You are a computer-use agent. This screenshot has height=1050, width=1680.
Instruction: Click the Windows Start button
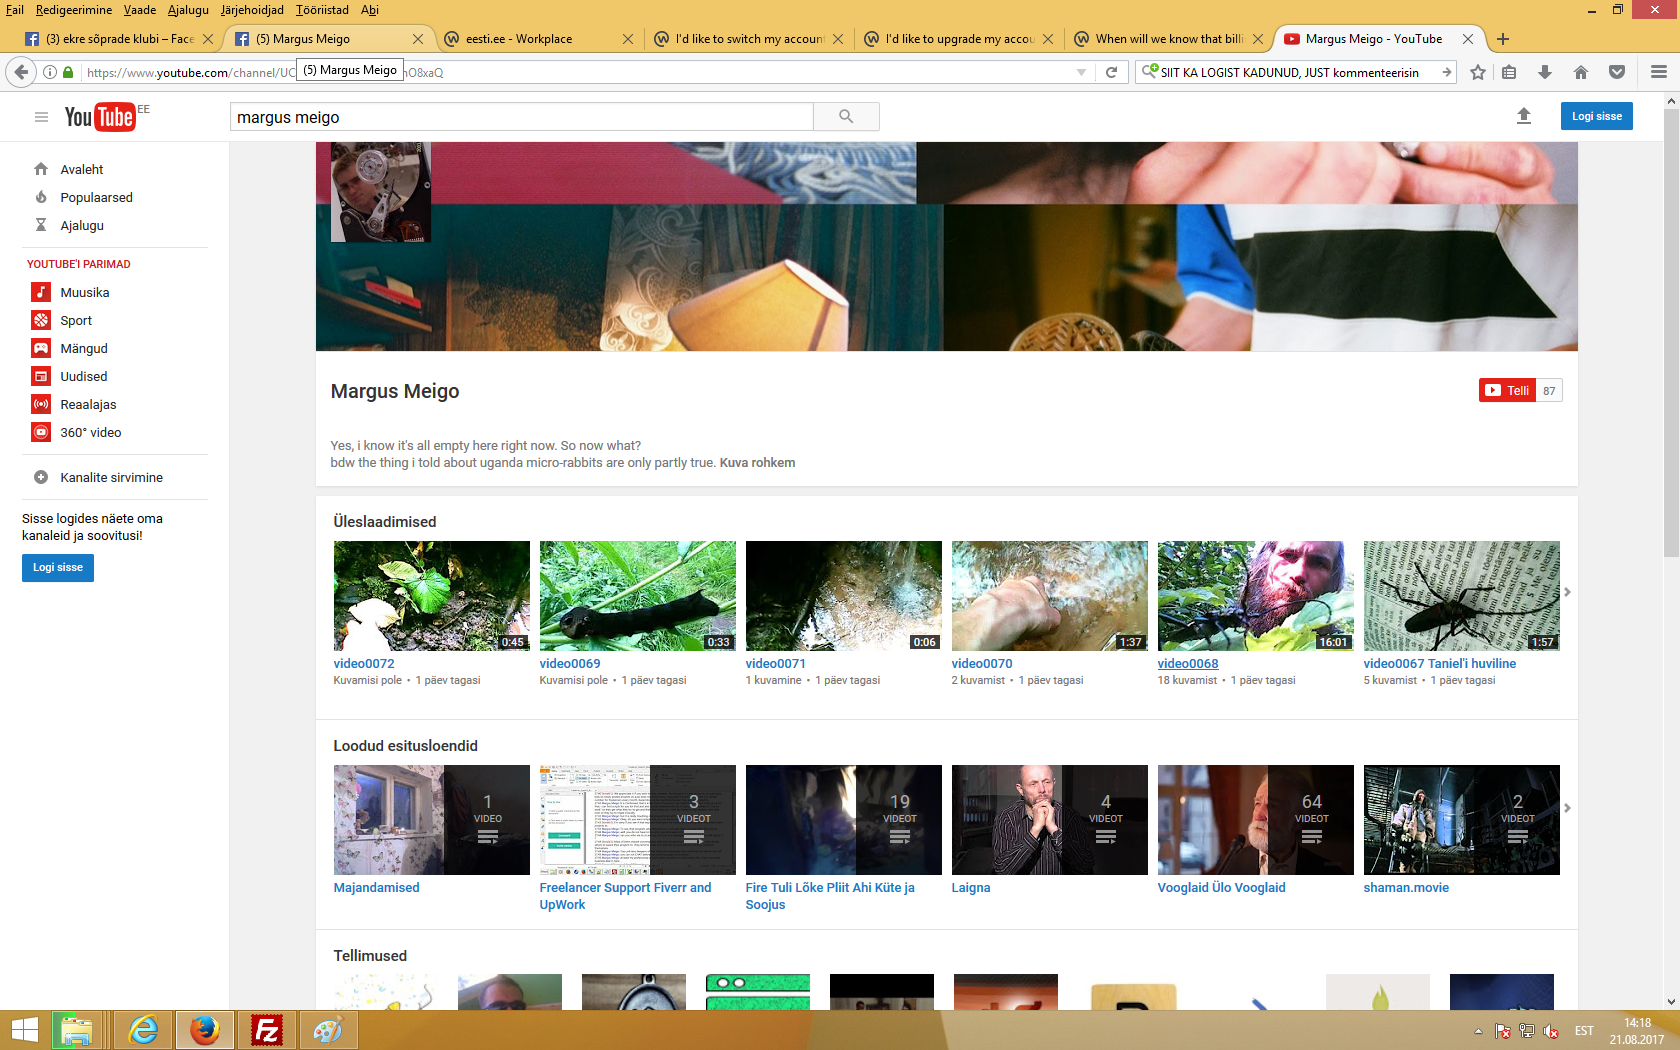point(24,1030)
